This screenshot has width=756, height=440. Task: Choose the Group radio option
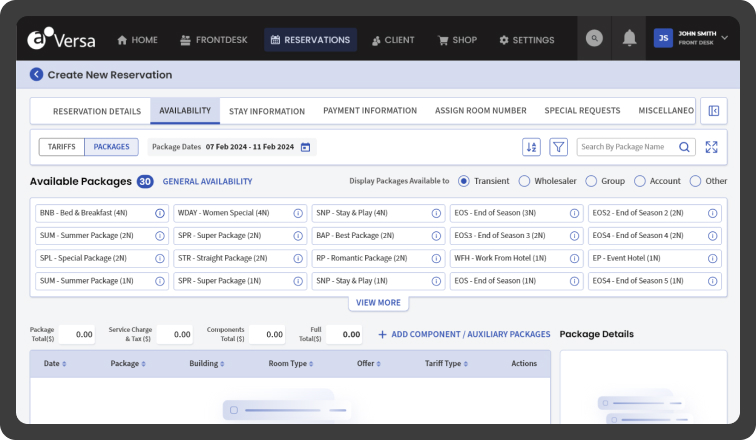tap(591, 181)
